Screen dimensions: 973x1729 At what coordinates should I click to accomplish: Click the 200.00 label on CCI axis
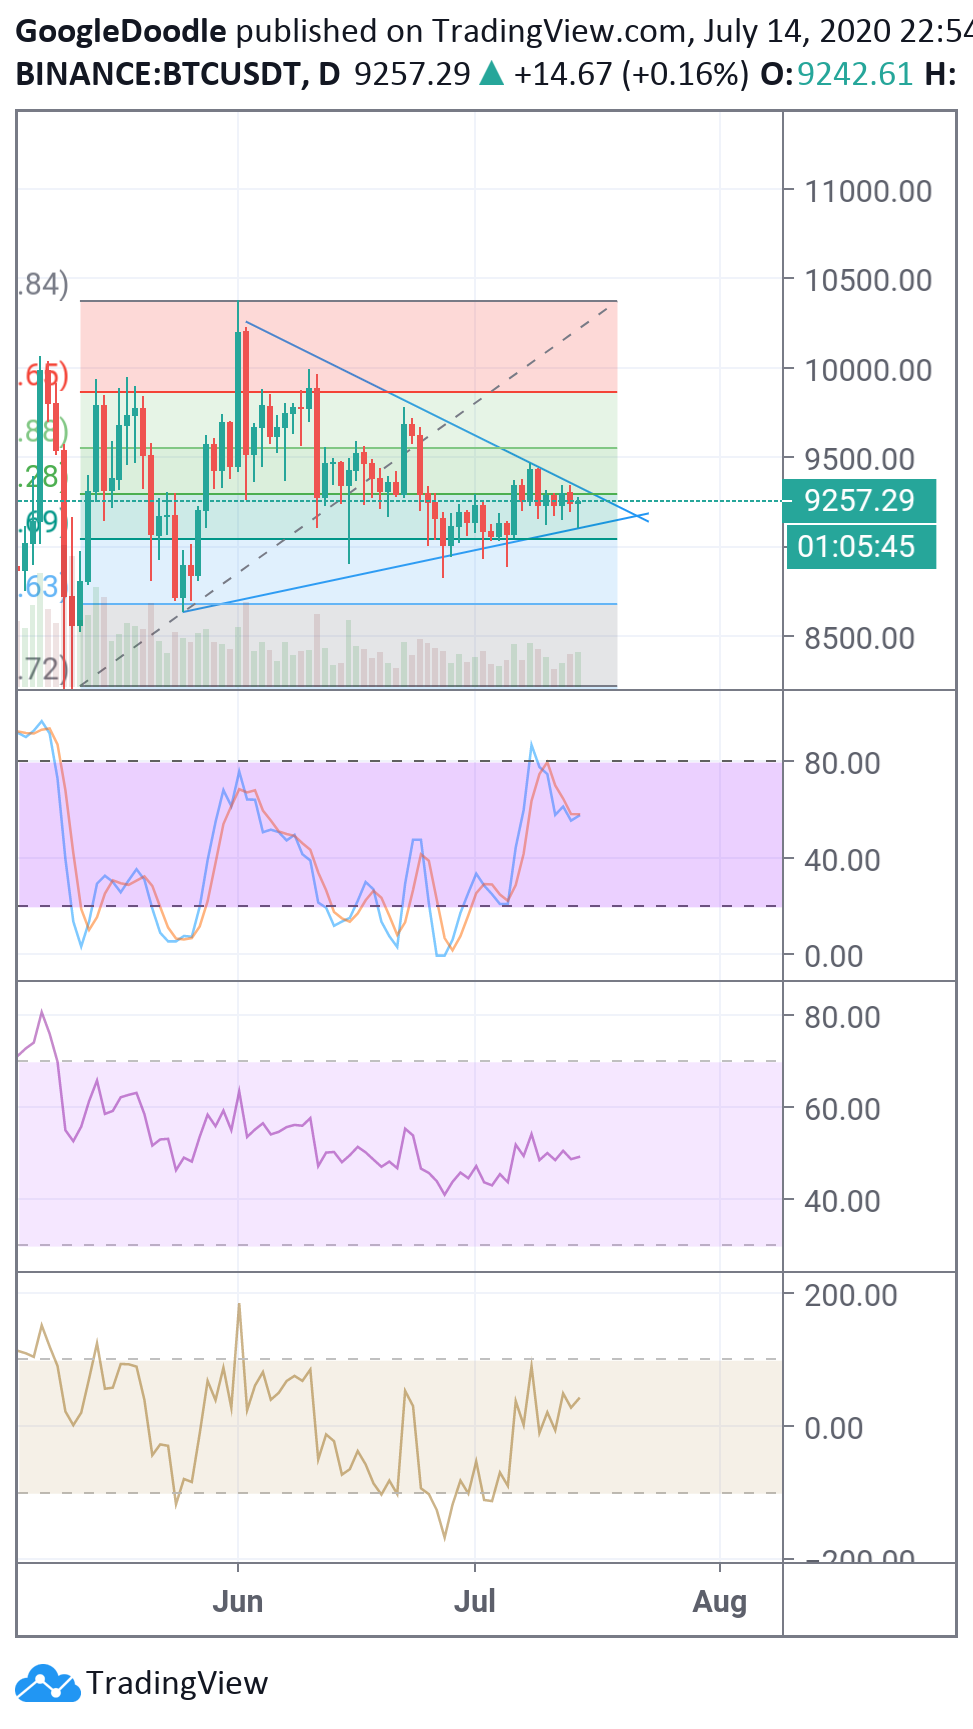(851, 1295)
